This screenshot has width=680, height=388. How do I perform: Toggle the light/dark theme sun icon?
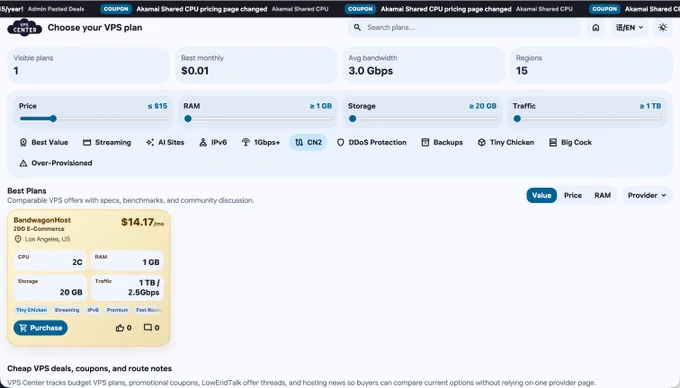(x=662, y=28)
